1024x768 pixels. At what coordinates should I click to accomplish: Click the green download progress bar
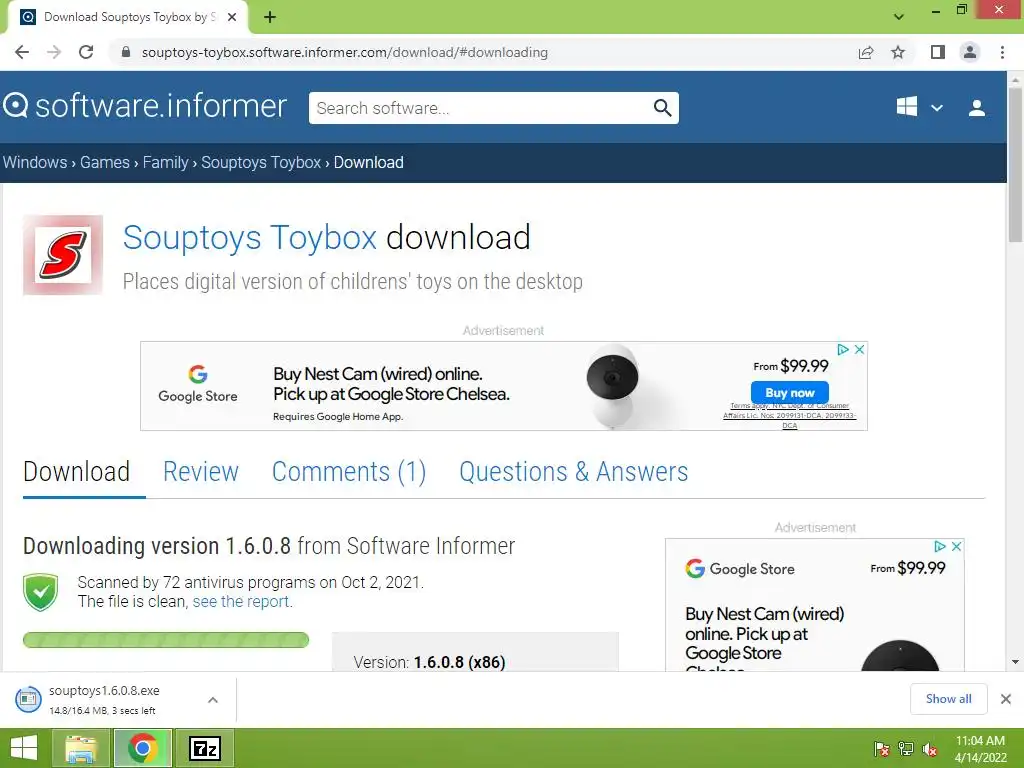click(166, 640)
